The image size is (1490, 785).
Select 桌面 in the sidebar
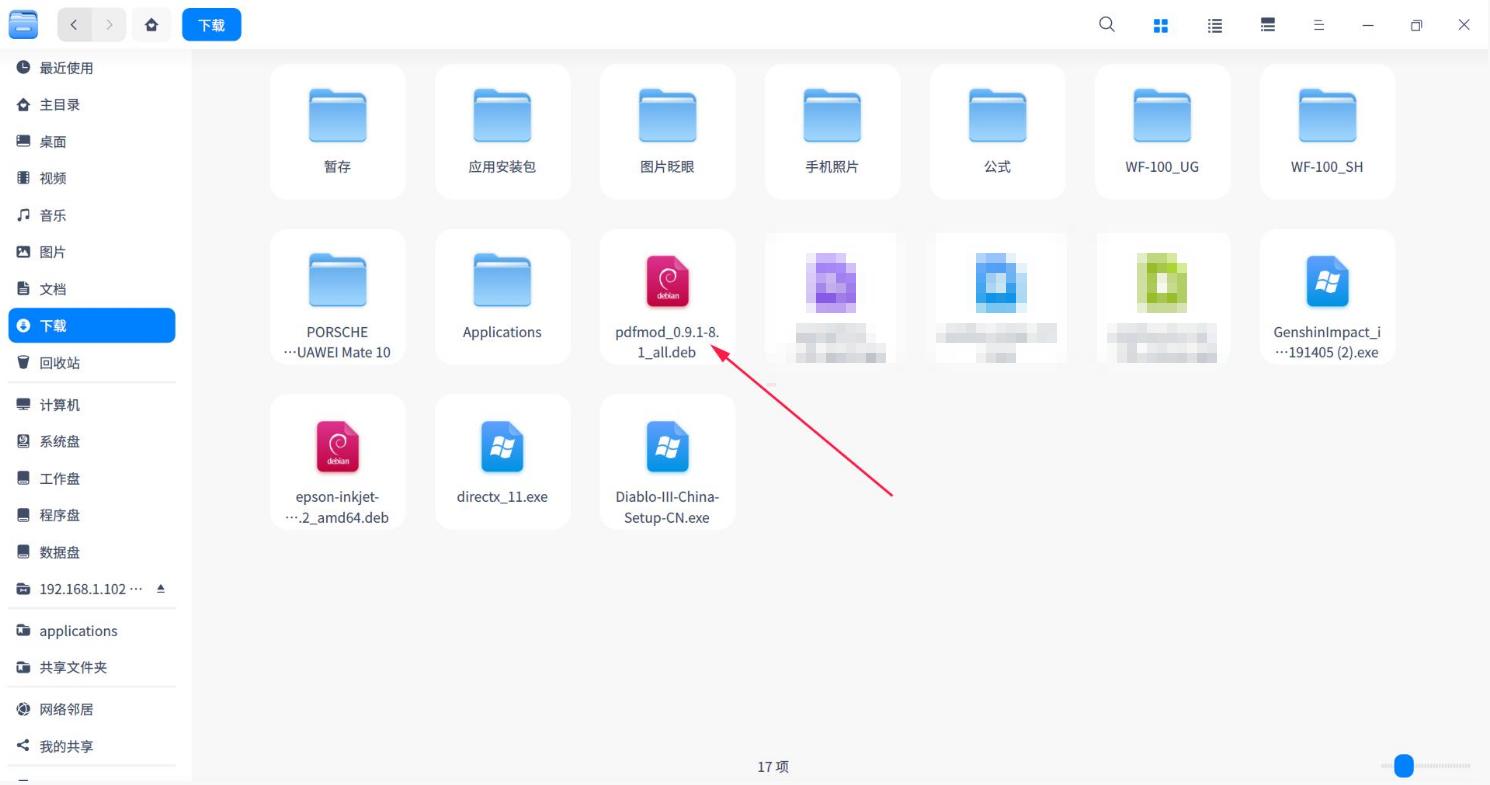52,142
